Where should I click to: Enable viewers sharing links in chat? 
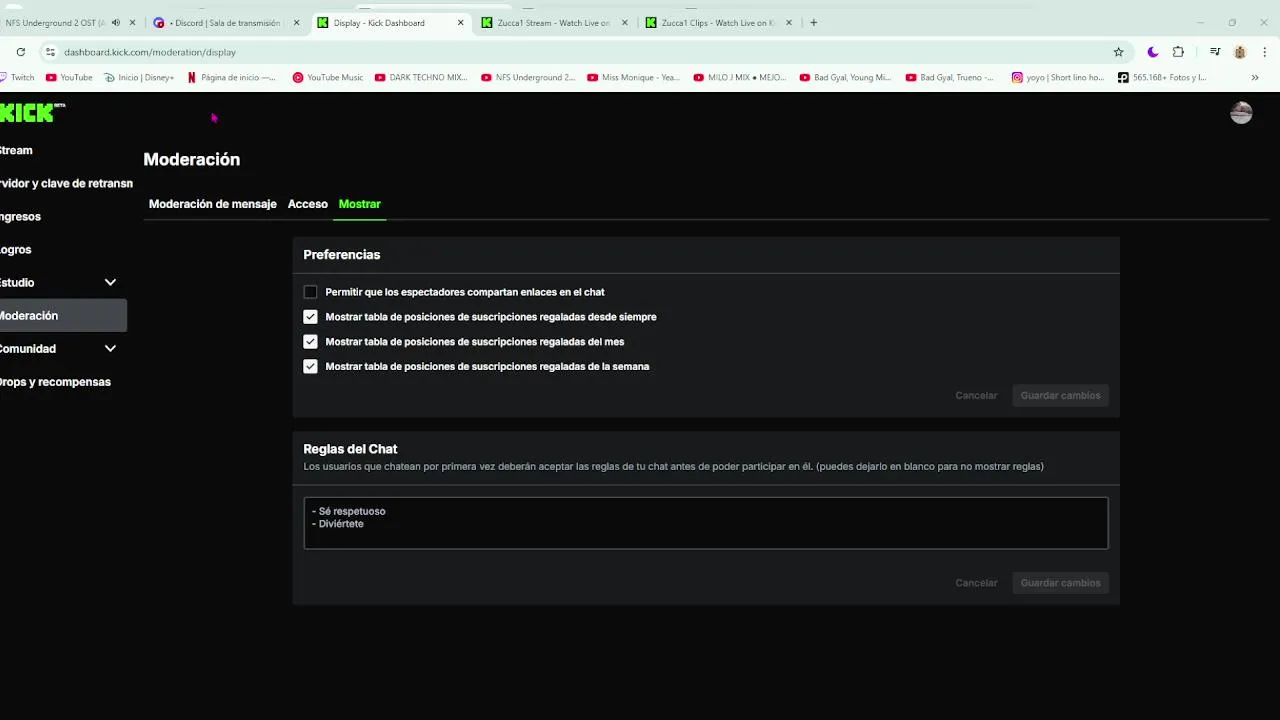tap(310, 292)
